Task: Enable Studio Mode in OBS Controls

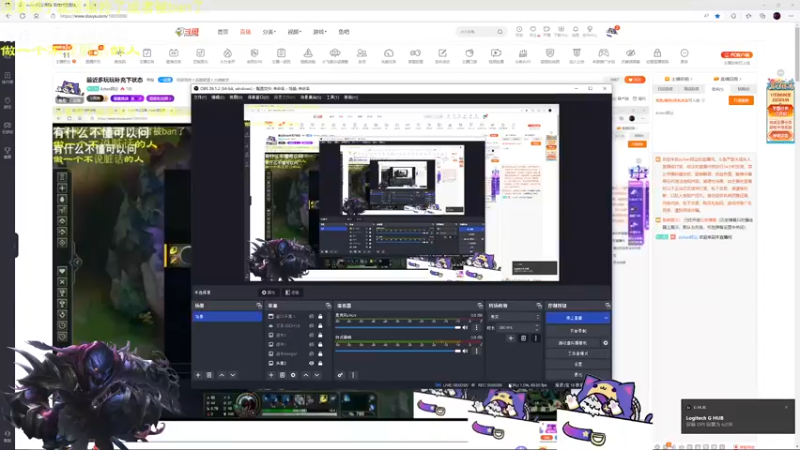Action: 578,353
